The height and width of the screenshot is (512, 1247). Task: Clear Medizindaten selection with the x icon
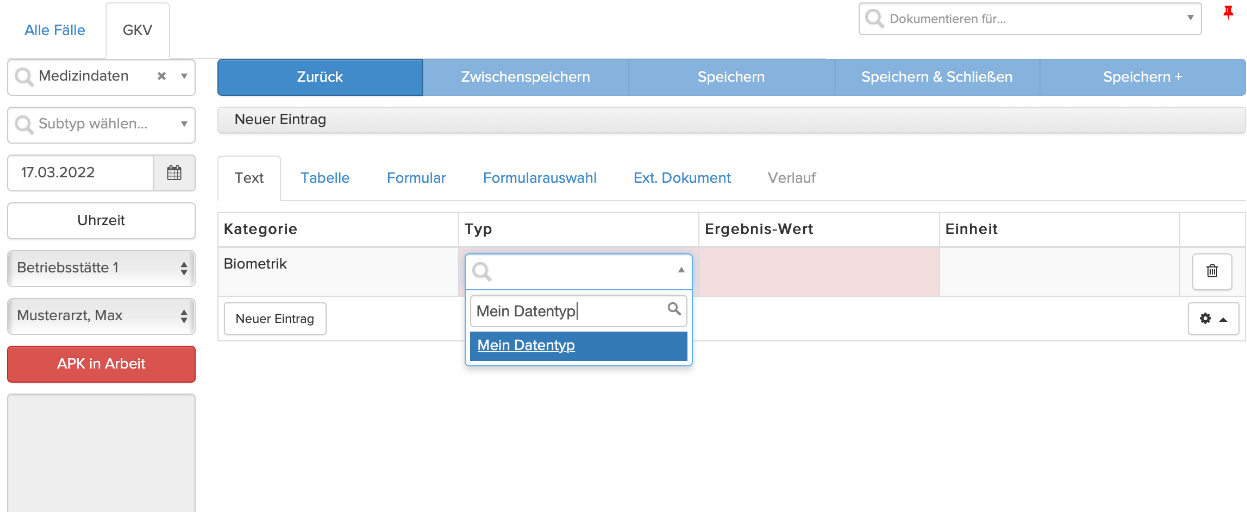click(162, 76)
